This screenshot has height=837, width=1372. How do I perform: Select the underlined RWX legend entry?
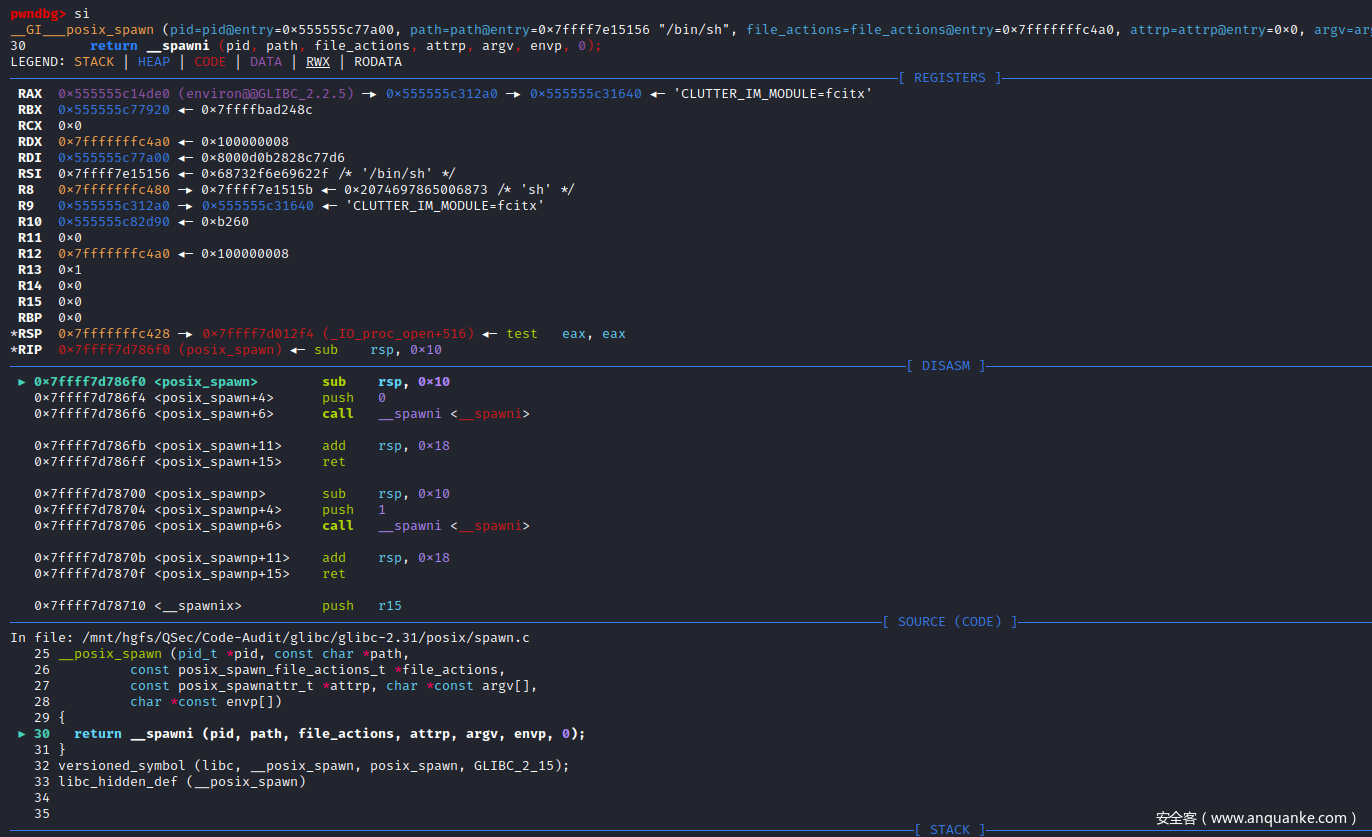tap(317, 62)
